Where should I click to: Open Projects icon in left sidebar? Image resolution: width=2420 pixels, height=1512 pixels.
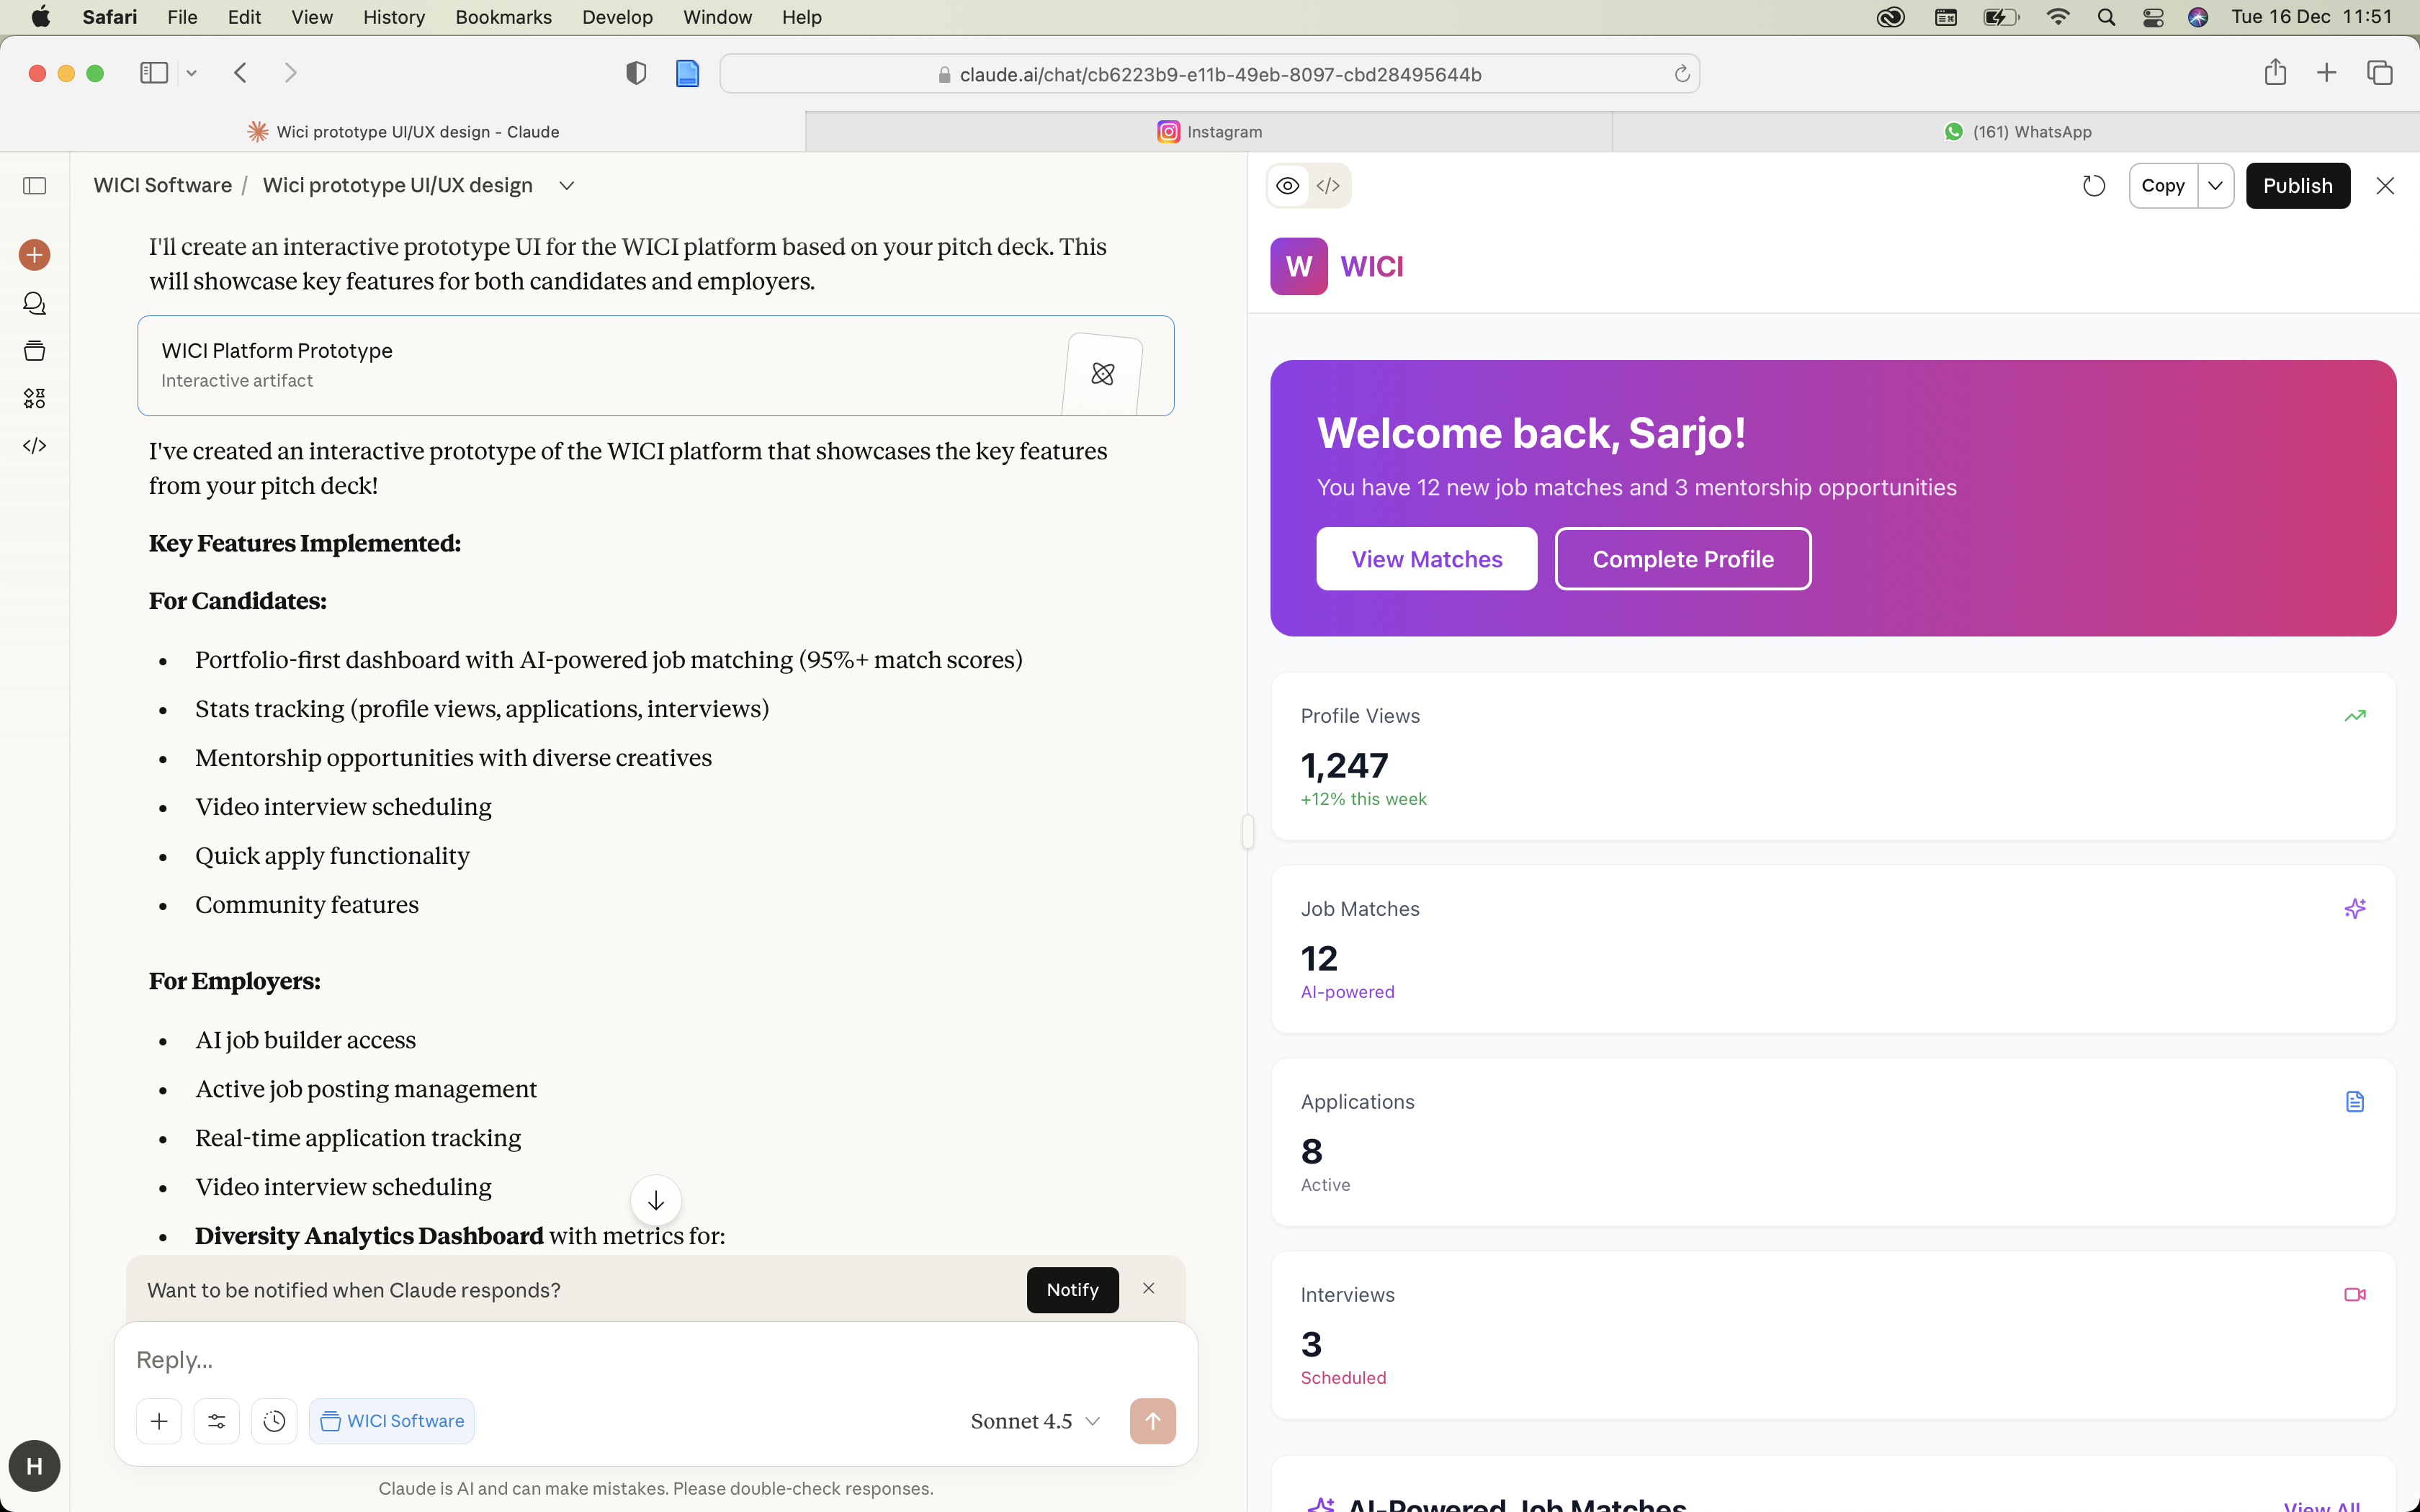tap(34, 351)
